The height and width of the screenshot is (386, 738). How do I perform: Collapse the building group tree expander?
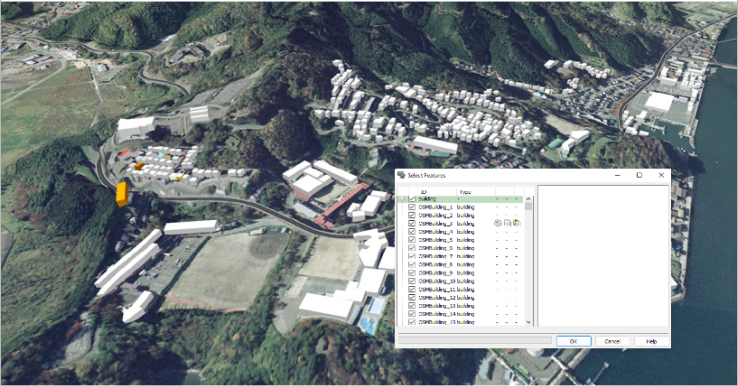click(x=402, y=199)
